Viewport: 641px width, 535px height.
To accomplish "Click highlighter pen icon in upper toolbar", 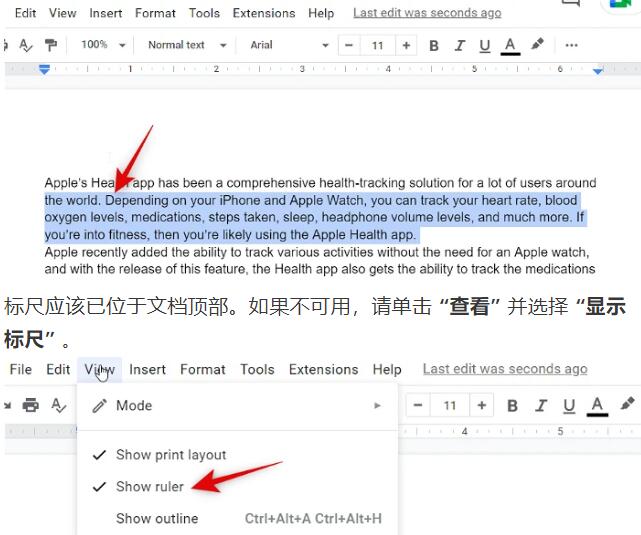I will (537, 44).
